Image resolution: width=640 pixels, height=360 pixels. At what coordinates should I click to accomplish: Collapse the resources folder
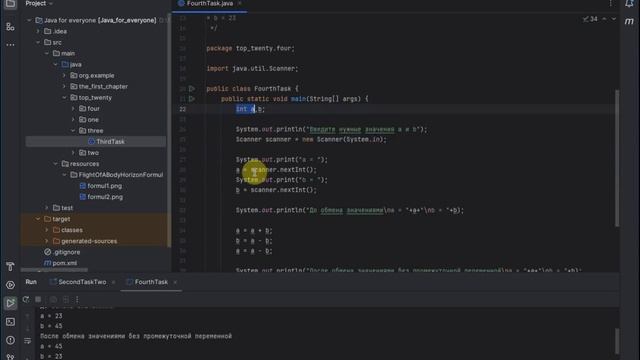pos(56,163)
